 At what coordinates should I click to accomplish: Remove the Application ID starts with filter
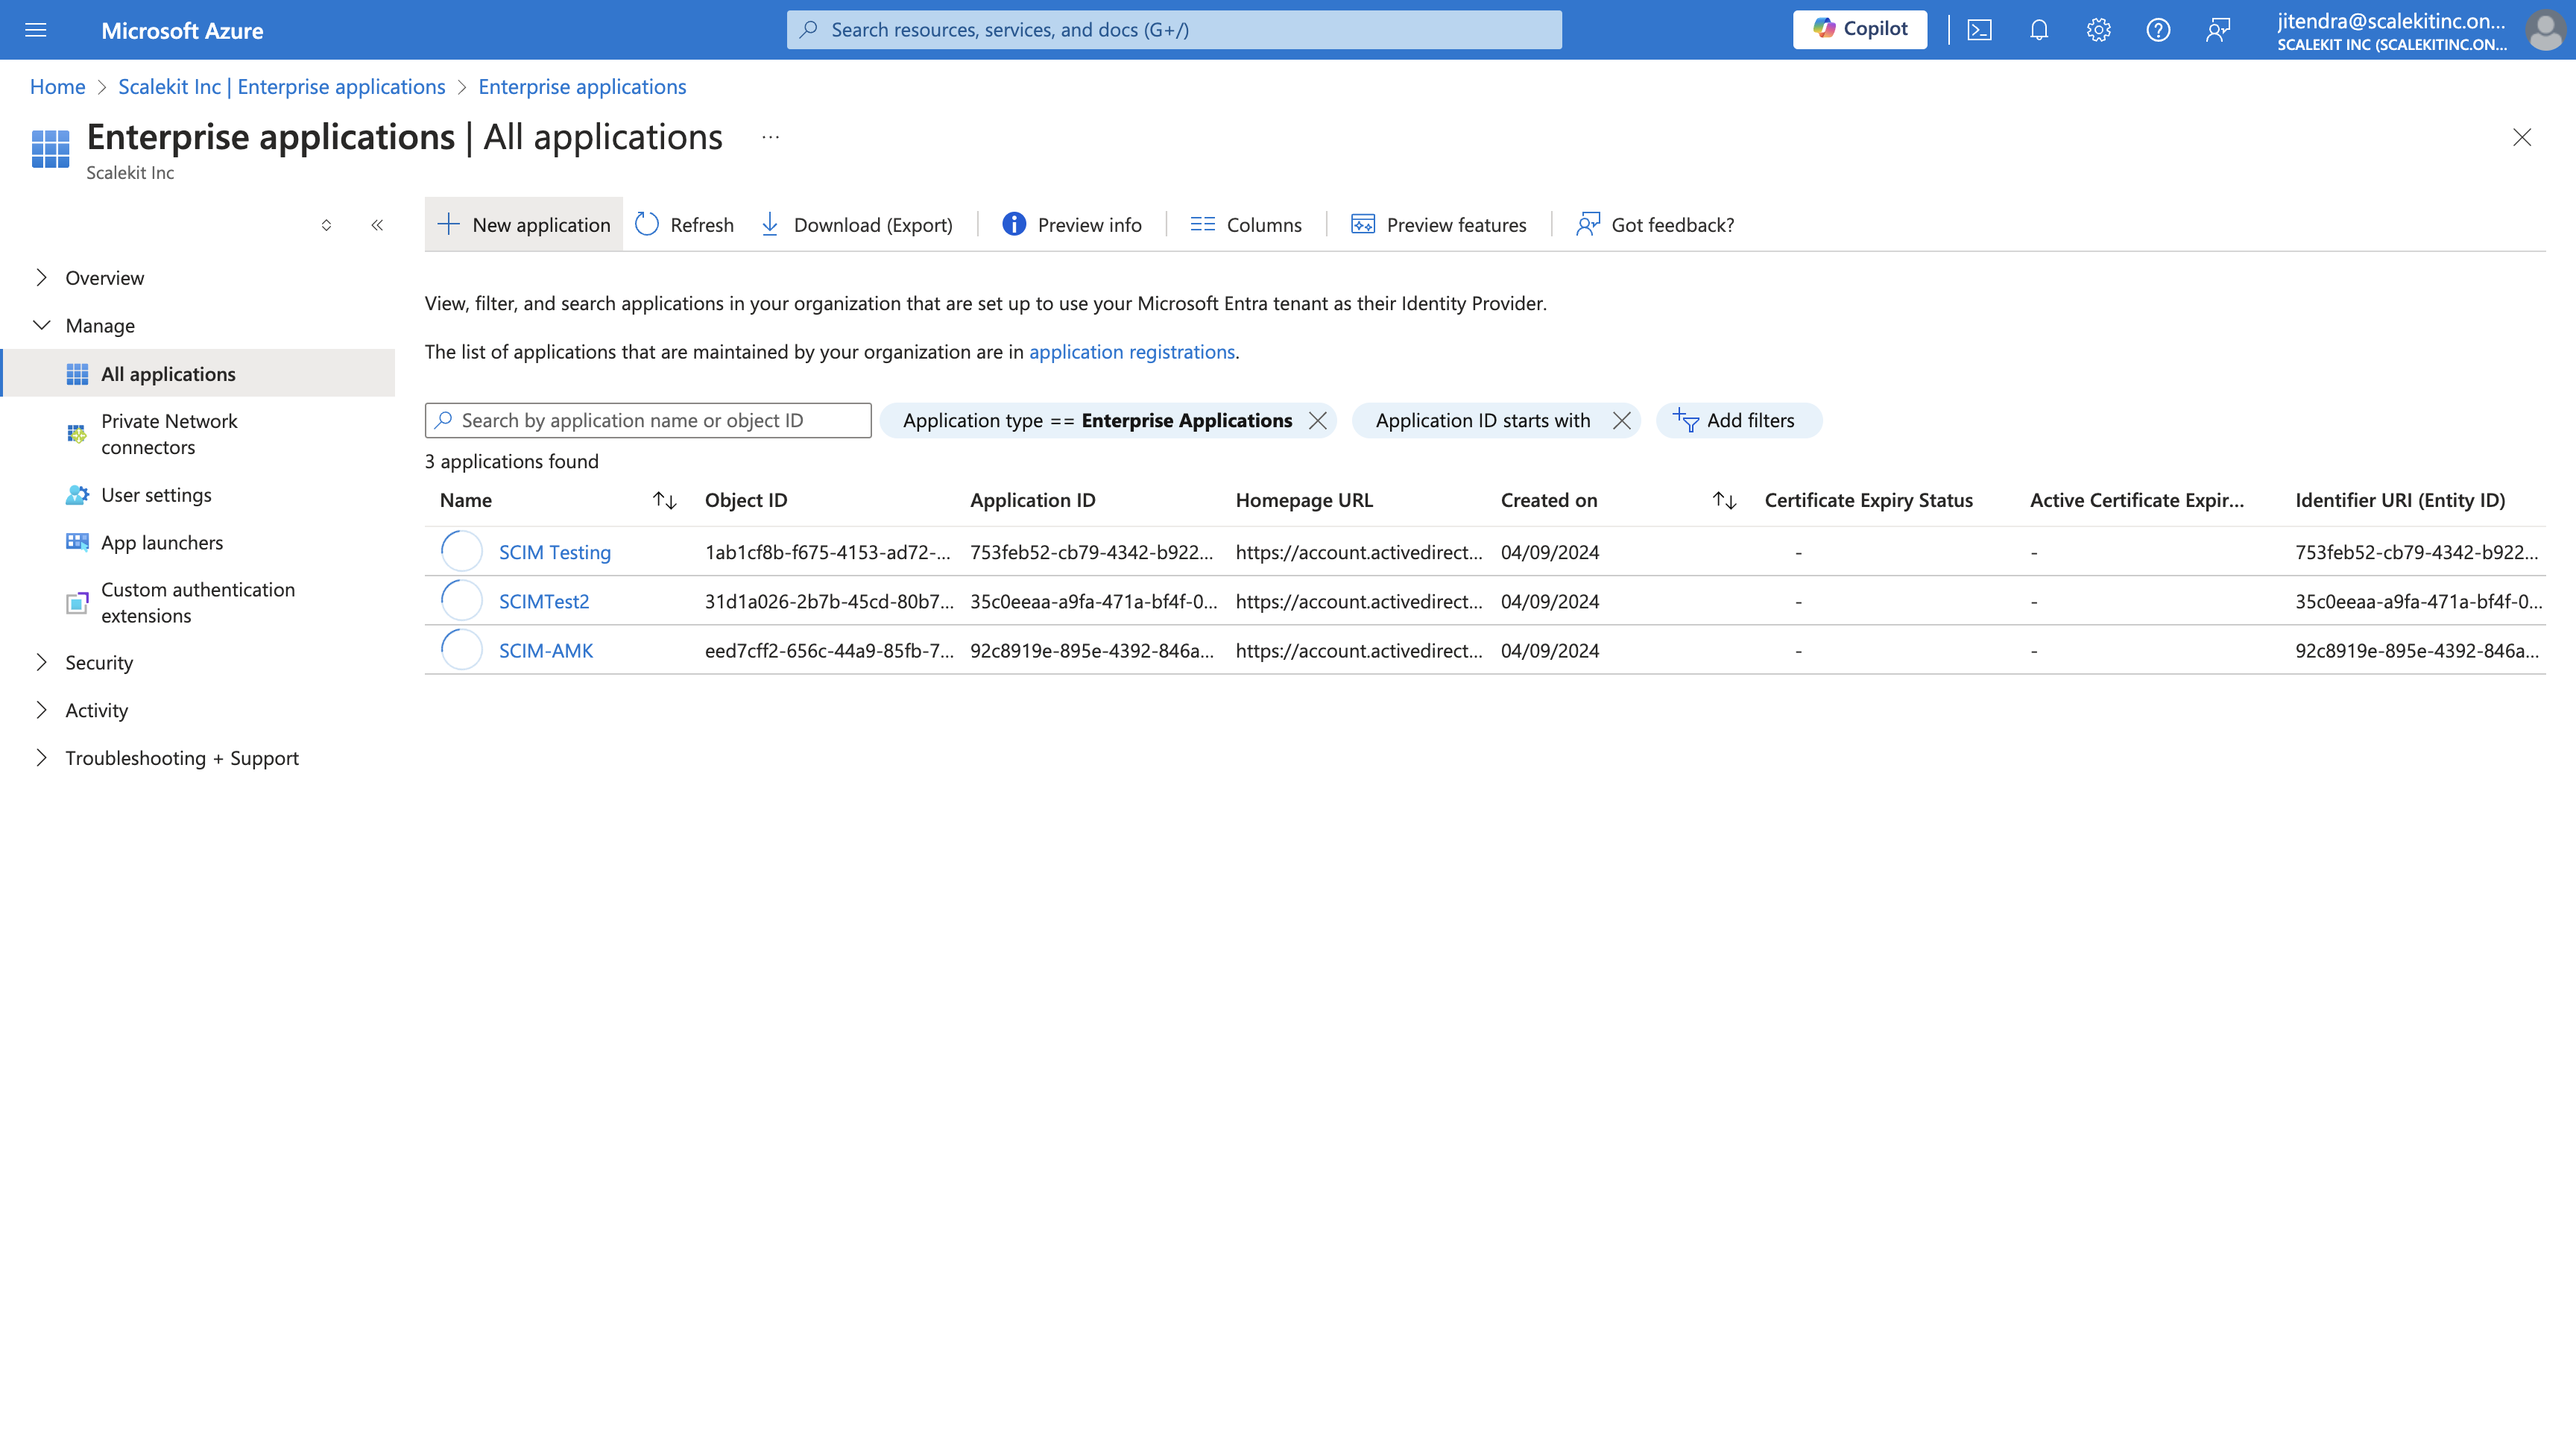point(1622,420)
